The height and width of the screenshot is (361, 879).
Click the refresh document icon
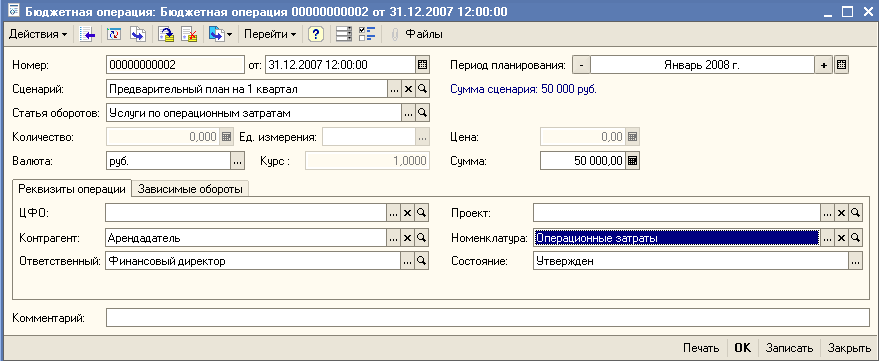click(114, 34)
